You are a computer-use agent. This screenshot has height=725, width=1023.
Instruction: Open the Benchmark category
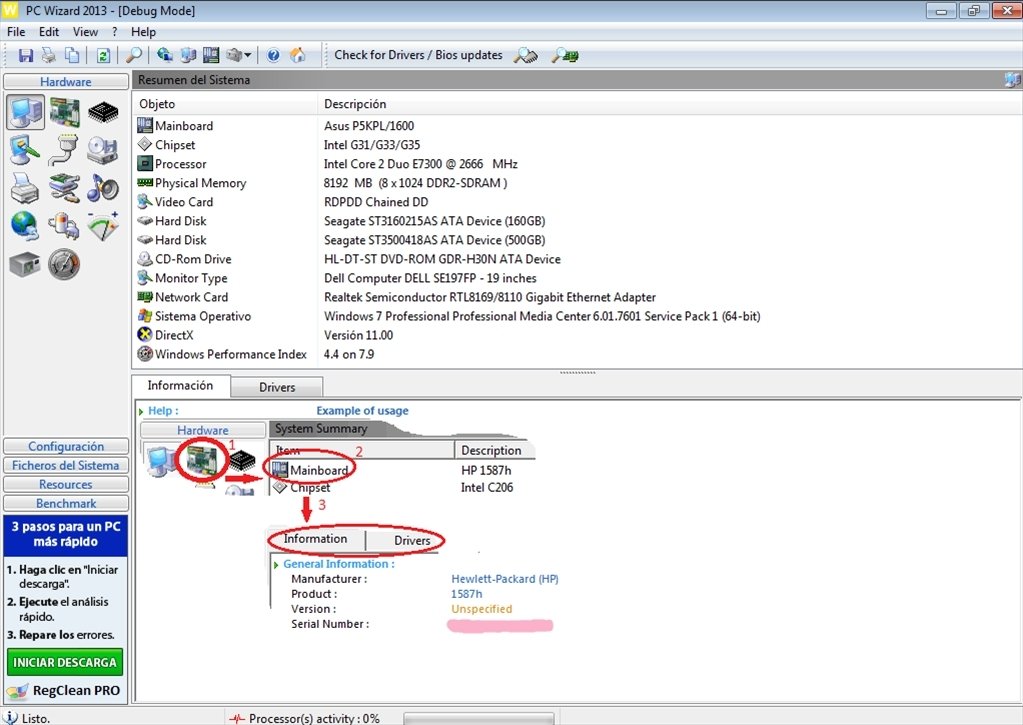(x=66, y=503)
